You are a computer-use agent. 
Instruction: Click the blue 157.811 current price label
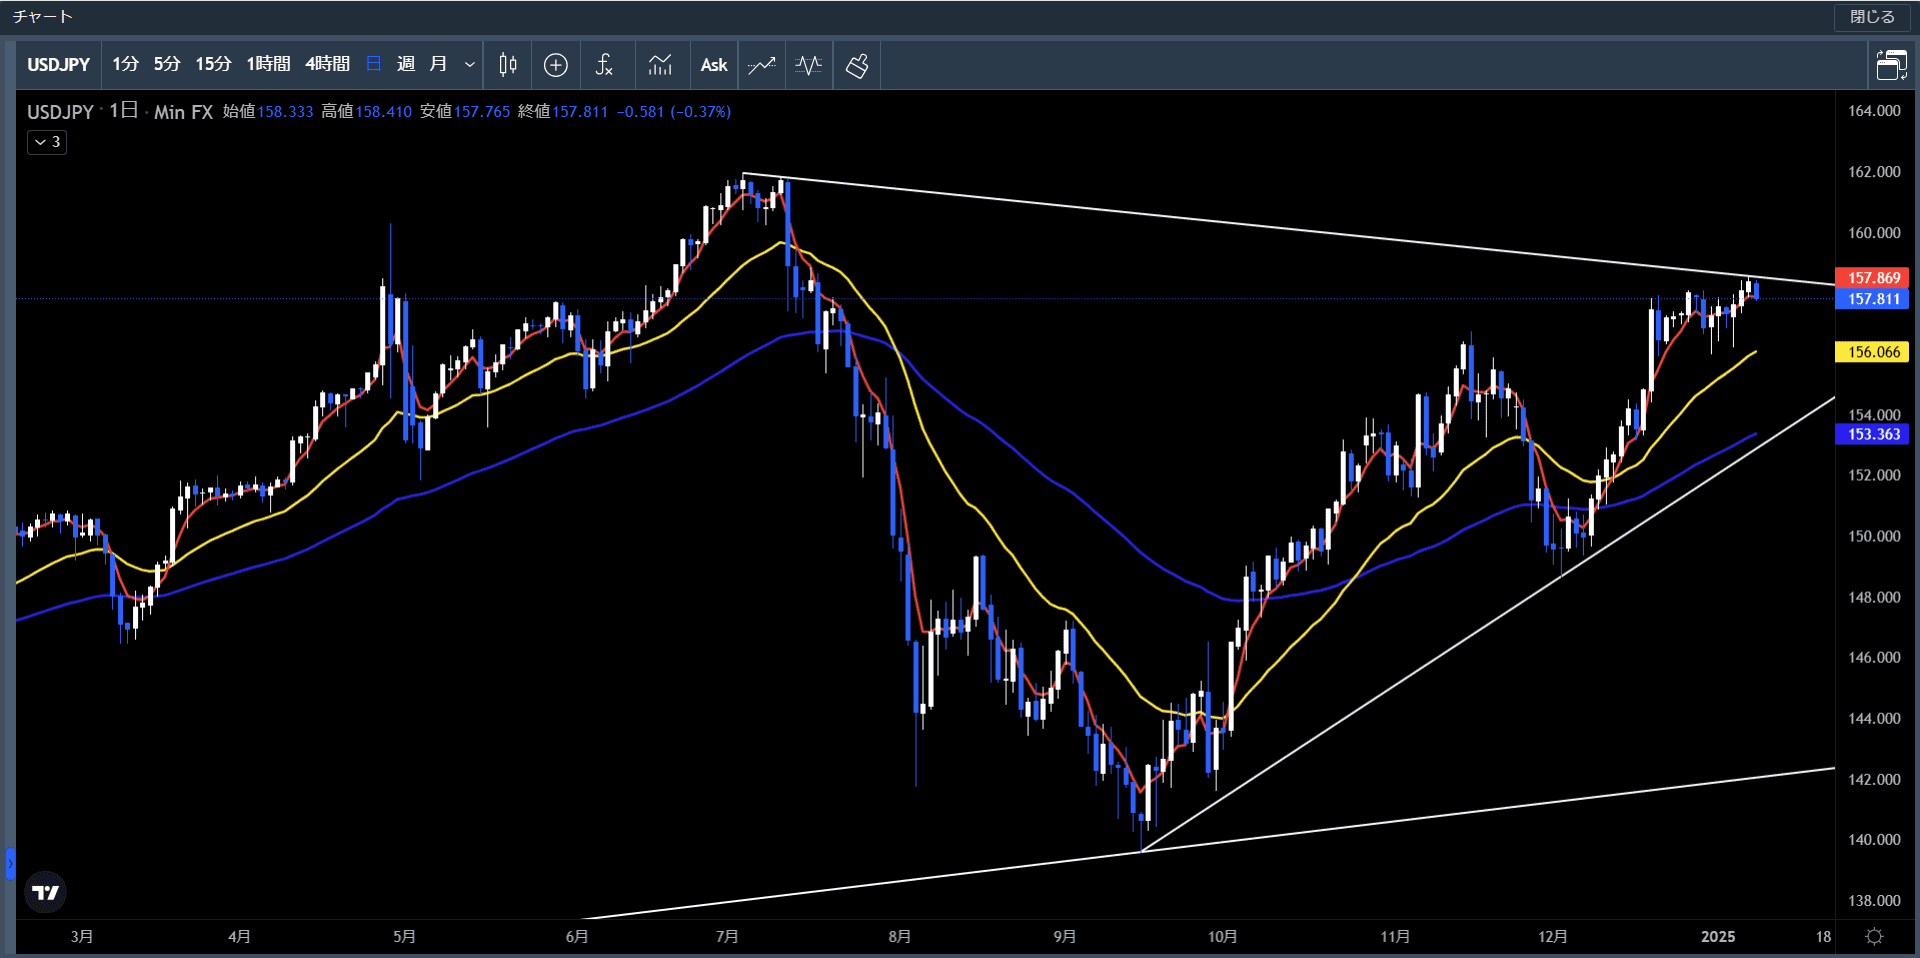point(1872,299)
